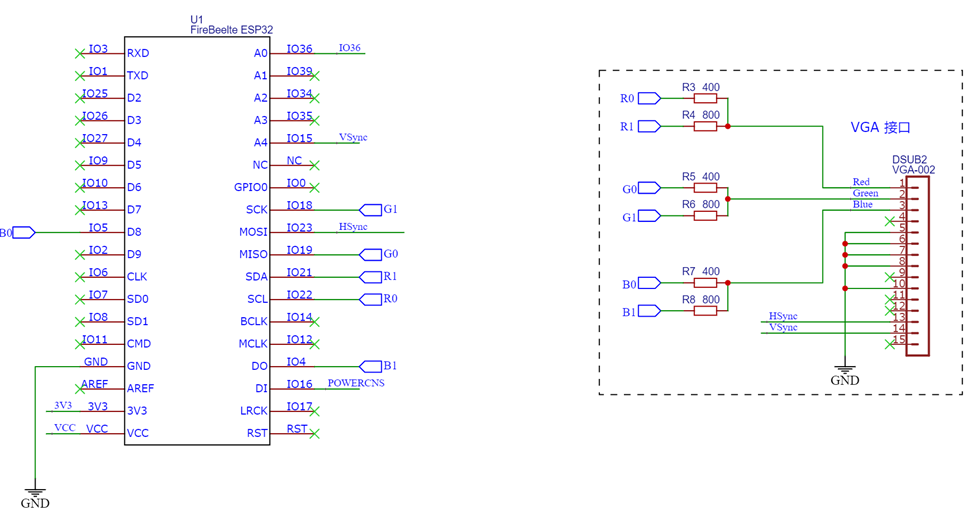Select the DSUB2 VGA-002 connector body

click(x=918, y=266)
